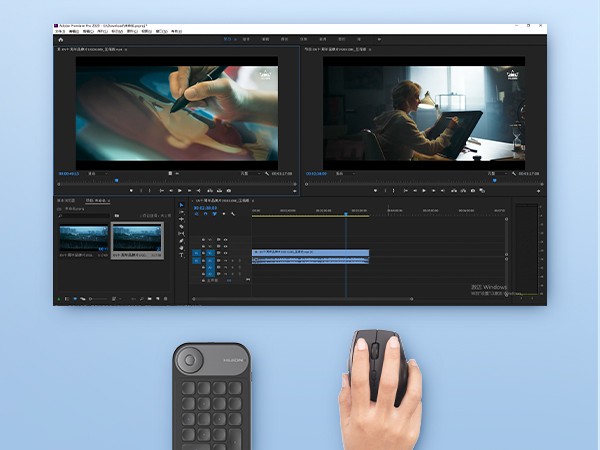Open Sort Icons dropdown in Project panel
This screenshot has width=600, height=450.
[x=116, y=299]
